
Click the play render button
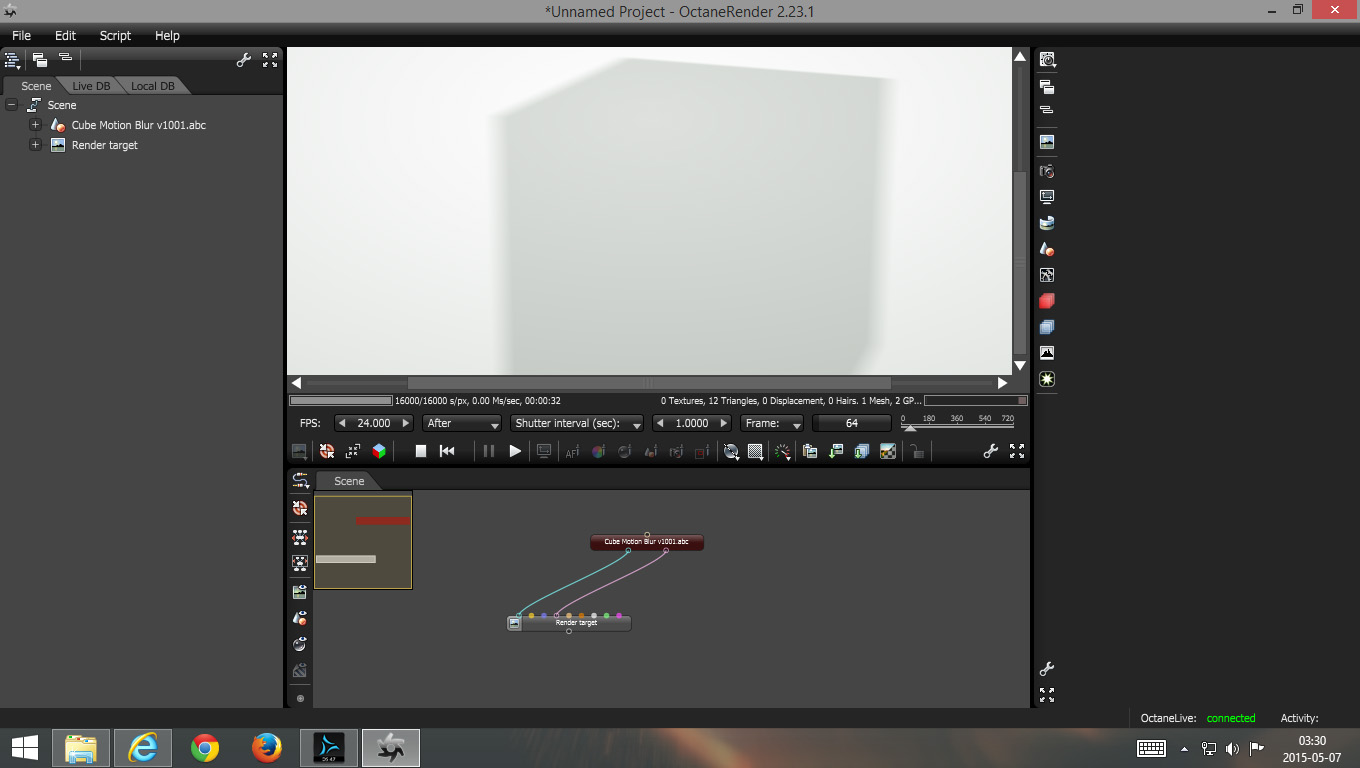515,451
